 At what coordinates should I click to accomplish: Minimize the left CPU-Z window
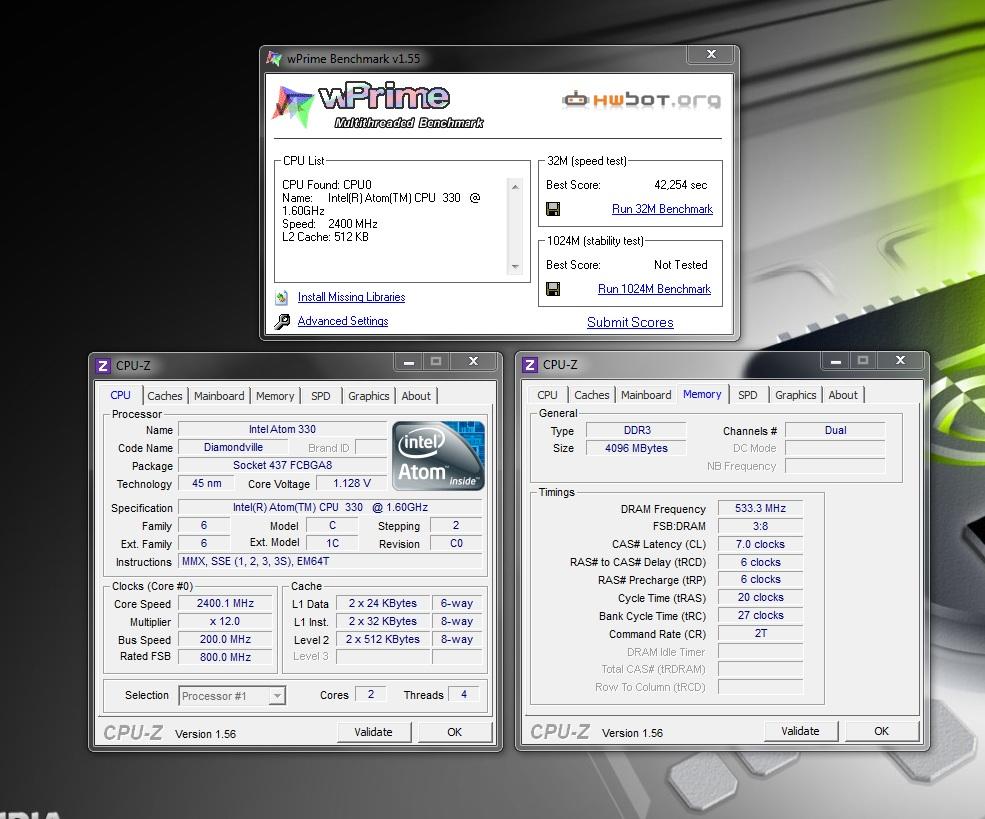coord(409,362)
